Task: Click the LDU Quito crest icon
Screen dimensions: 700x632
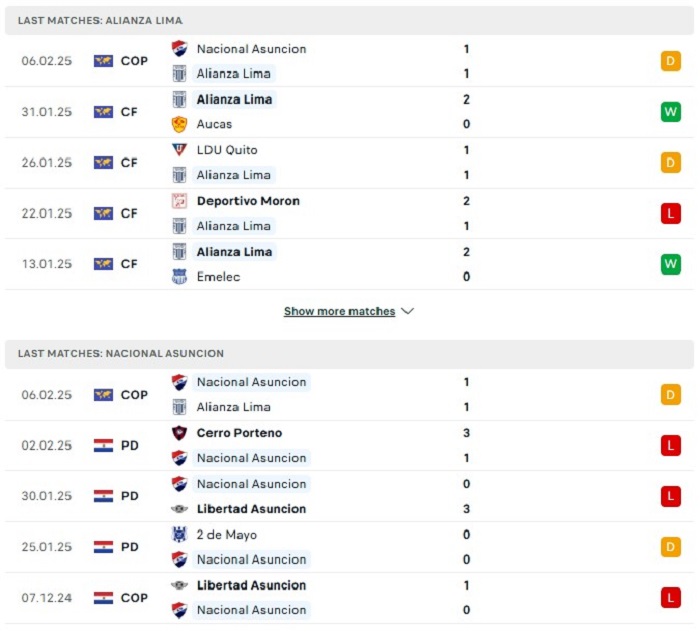Action: pos(179,150)
